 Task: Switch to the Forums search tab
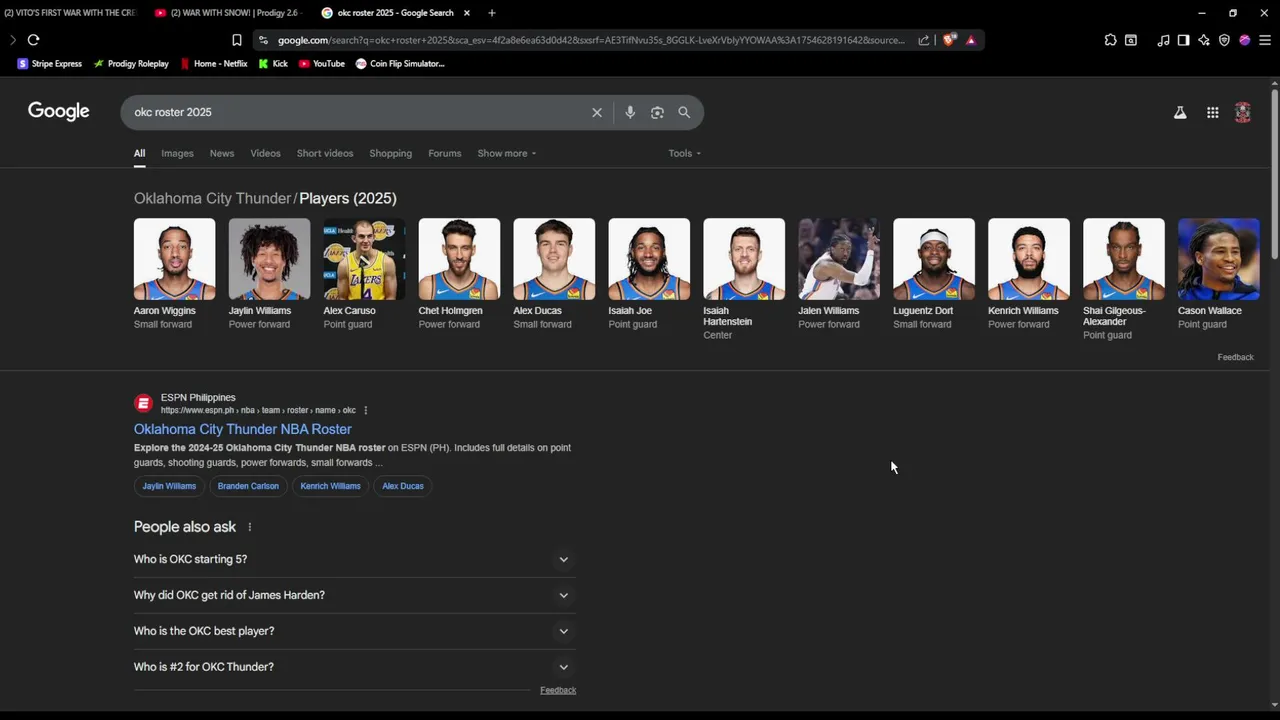click(445, 153)
